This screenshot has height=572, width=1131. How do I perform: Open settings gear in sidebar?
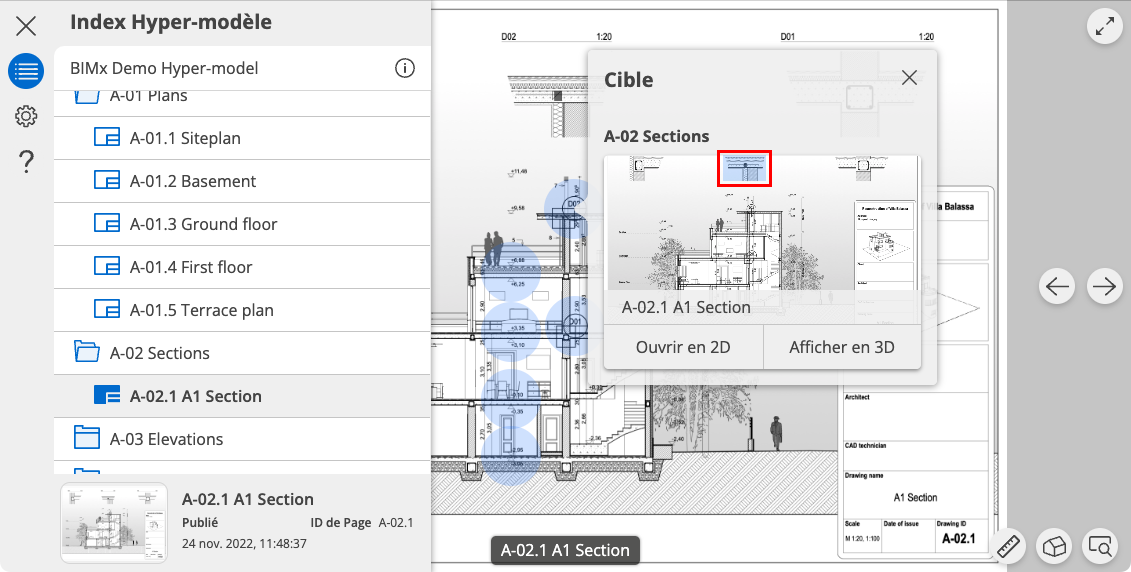click(x=26, y=115)
